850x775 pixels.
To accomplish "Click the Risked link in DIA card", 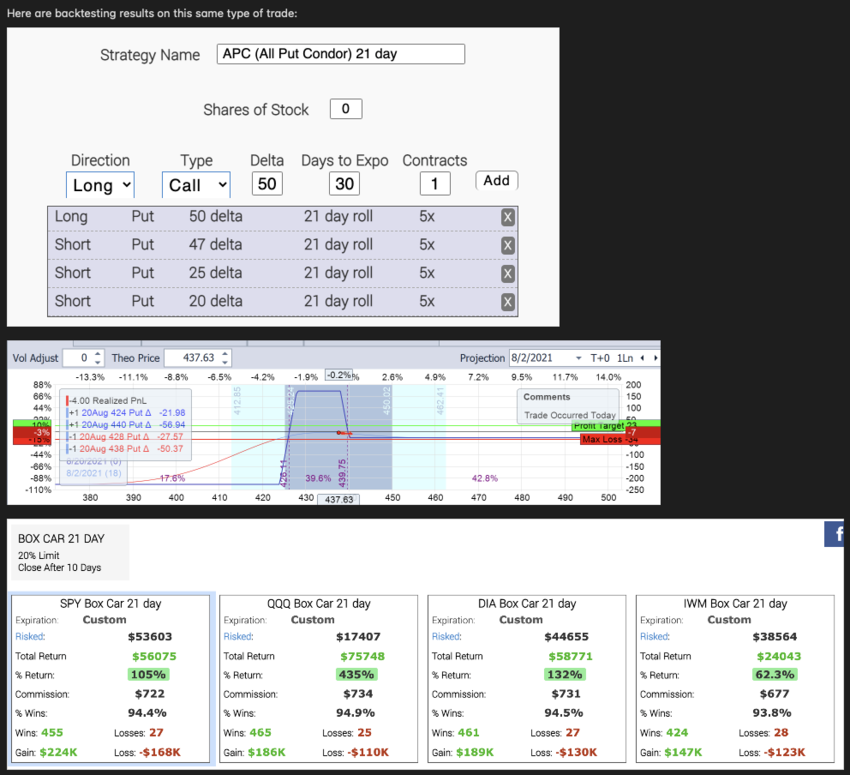I will 447,636.
